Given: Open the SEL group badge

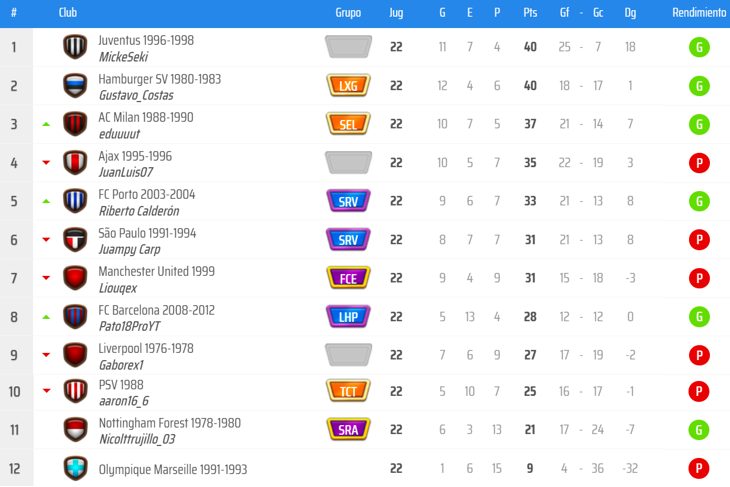Looking at the screenshot, I should point(348,124).
